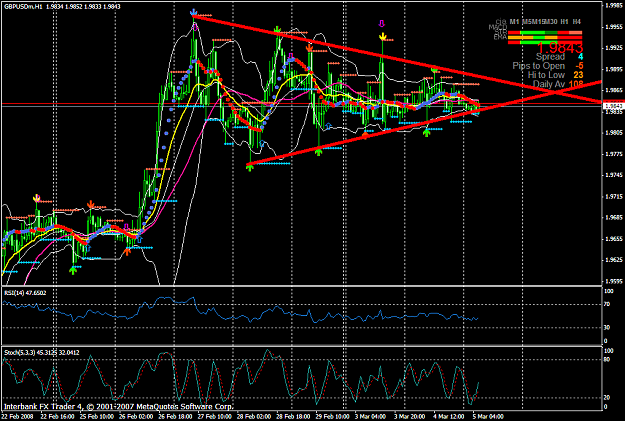Click the 80 level label on the Stochastic scale
This screenshot has width=625, height=421.
(x=607, y=359)
